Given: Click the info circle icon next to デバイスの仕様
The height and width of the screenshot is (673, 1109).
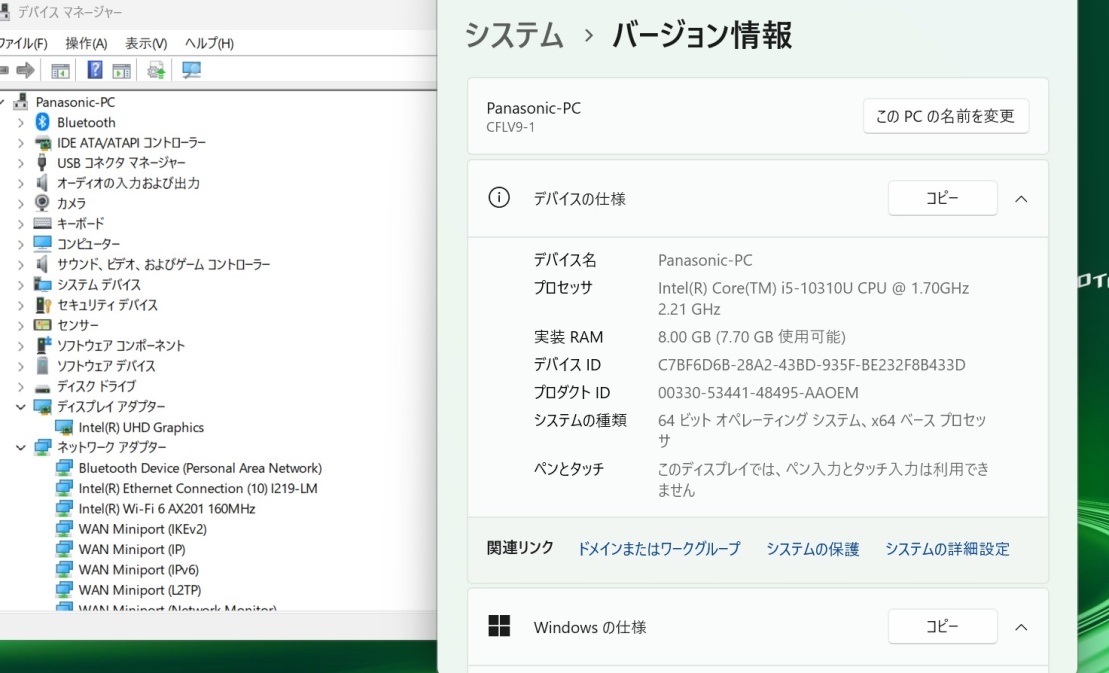Looking at the screenshot, I should click(x=499, y=198).
